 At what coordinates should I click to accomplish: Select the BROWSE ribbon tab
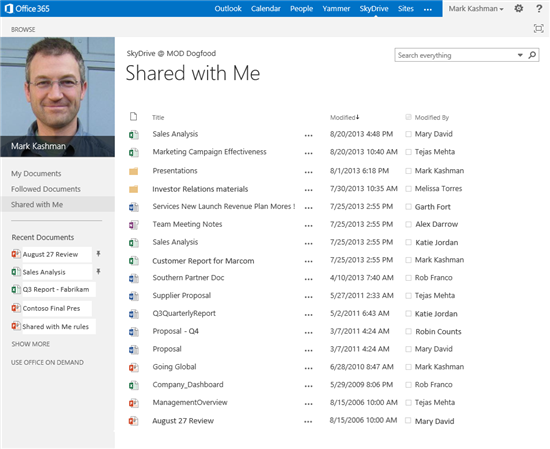coord(23,29)
